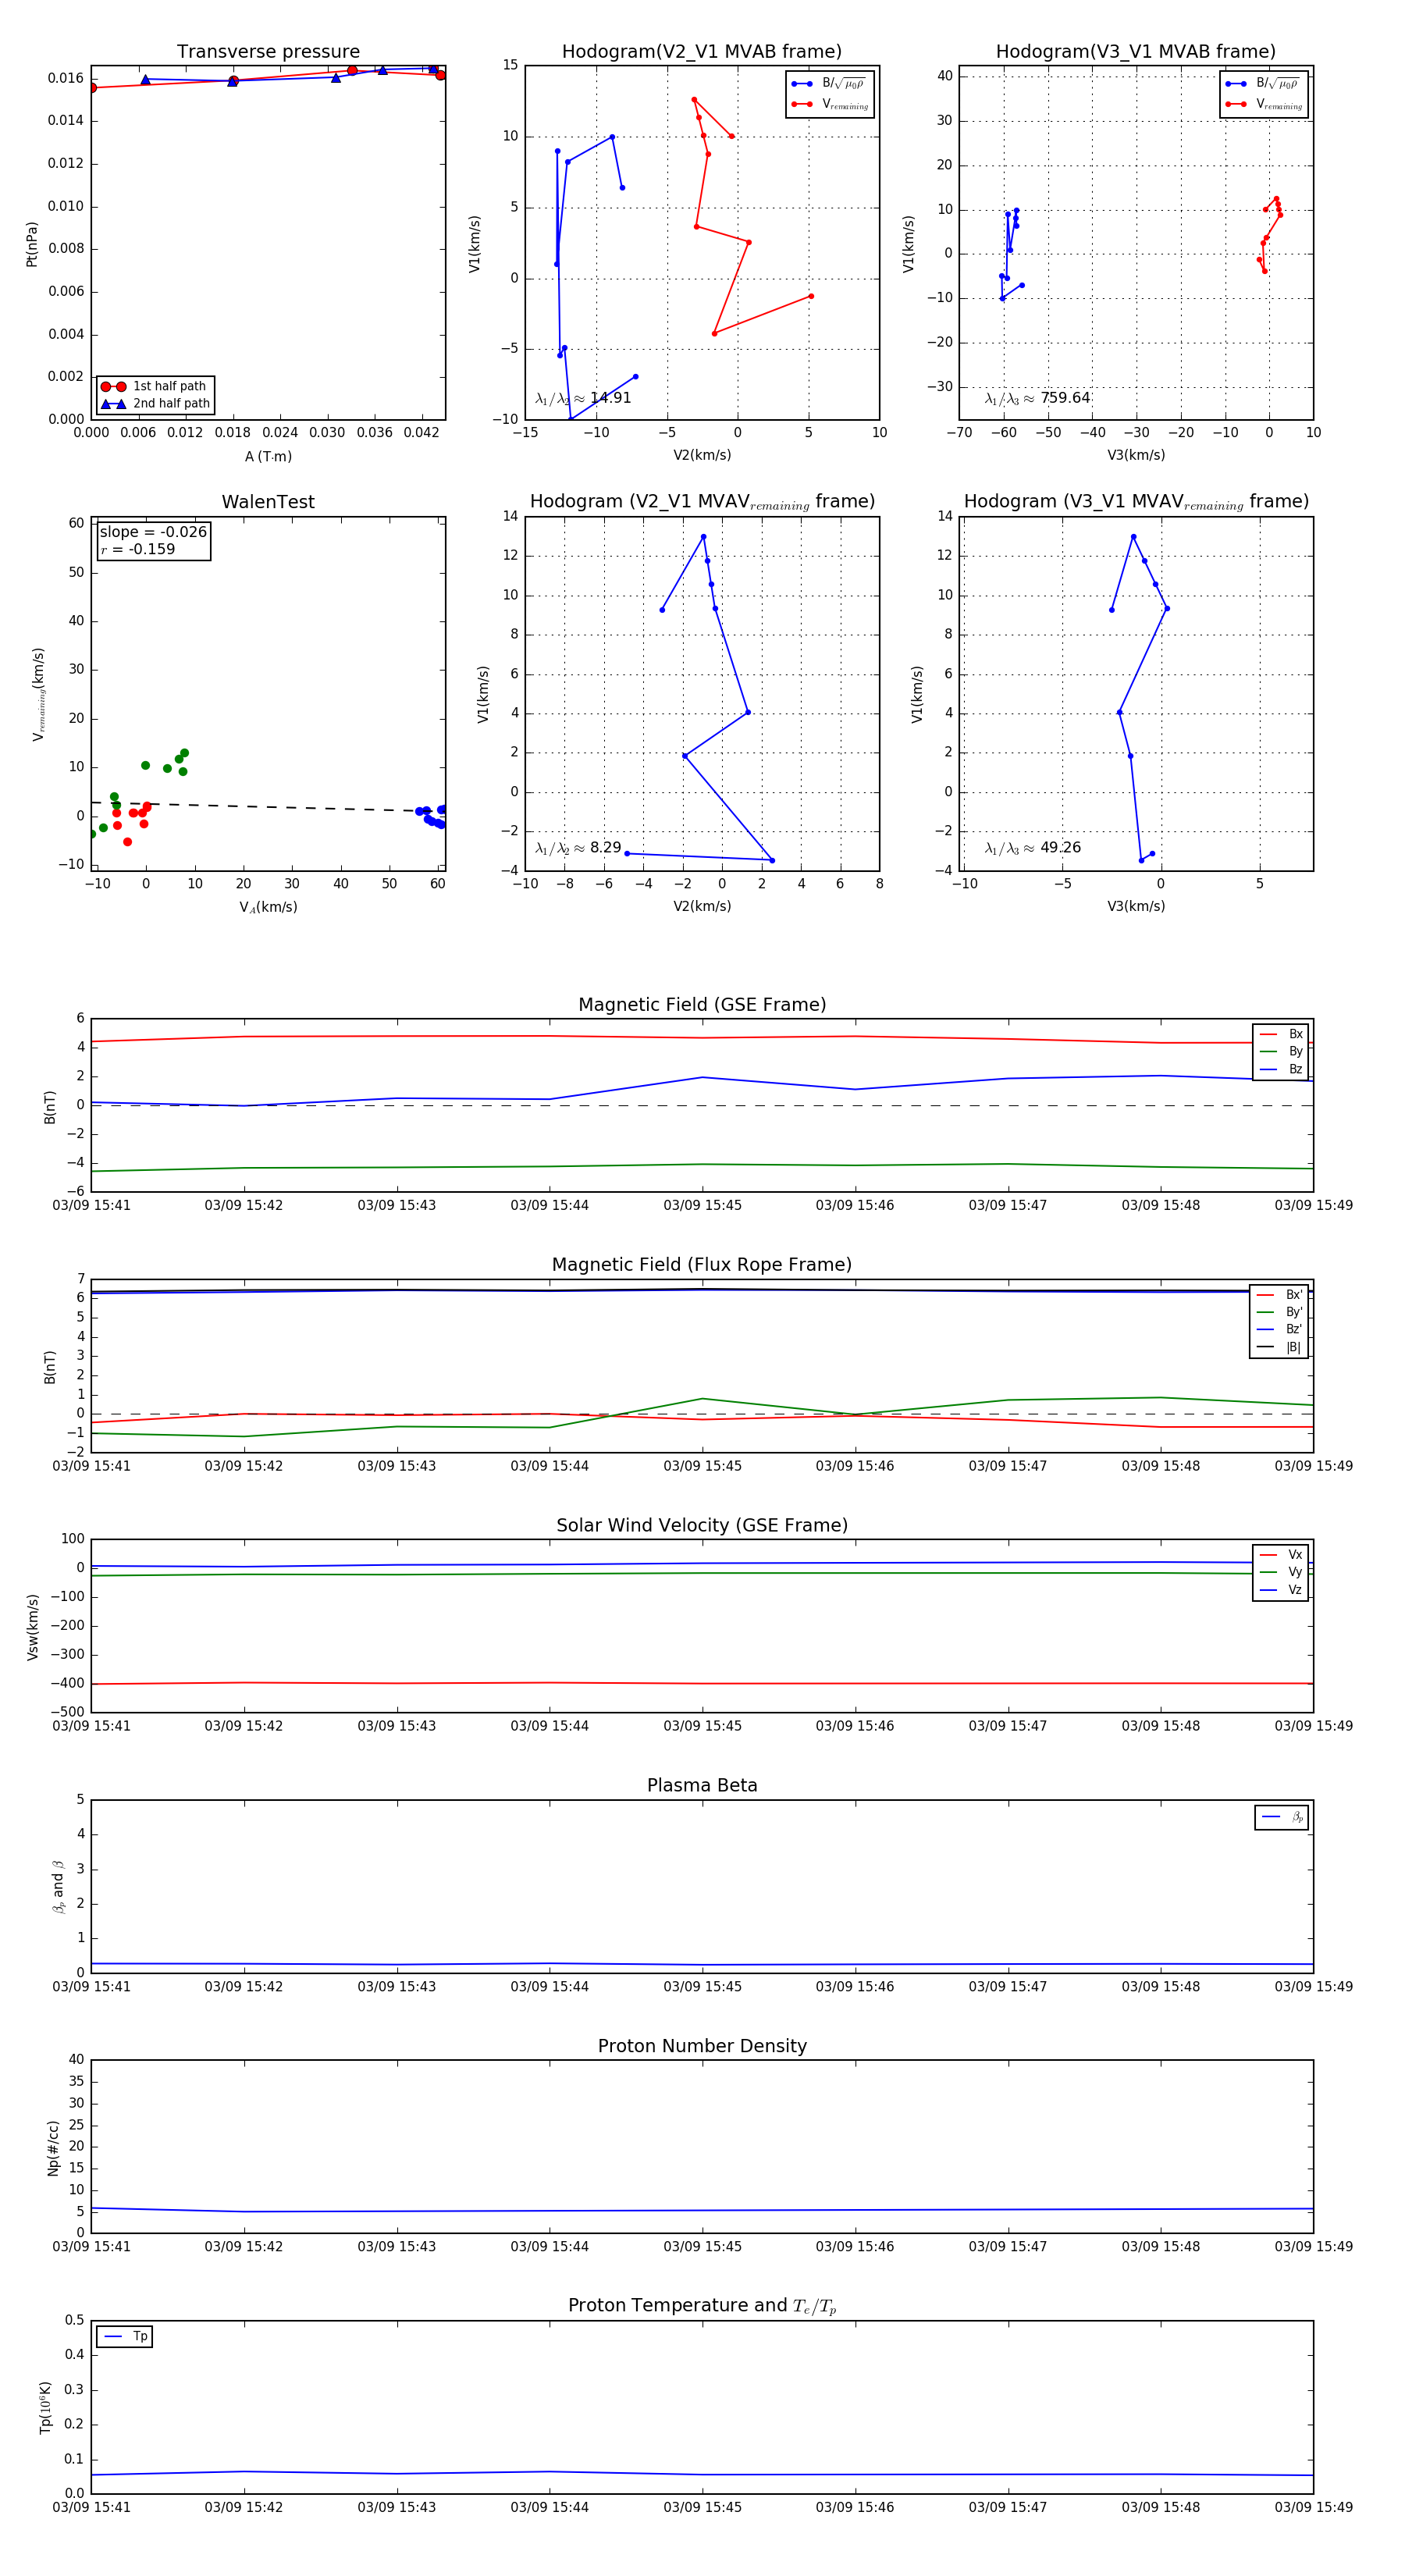1405x2576 pixels.
Task: Click the 'Transverse pressure' plot title
Action: coord(268,52)
